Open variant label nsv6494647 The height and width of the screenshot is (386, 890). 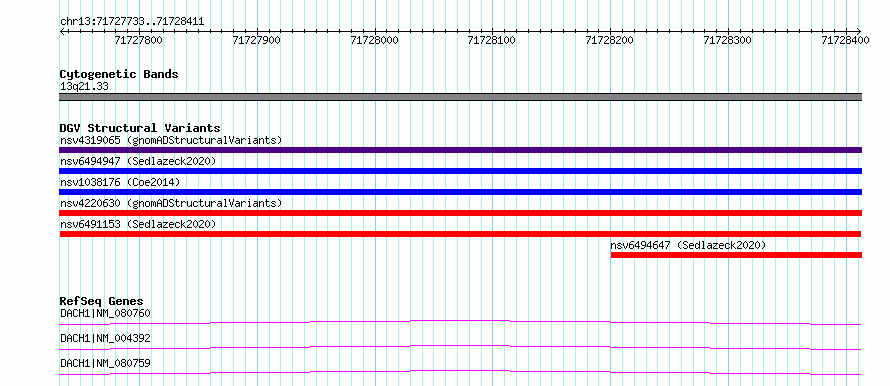pos(689,245)
